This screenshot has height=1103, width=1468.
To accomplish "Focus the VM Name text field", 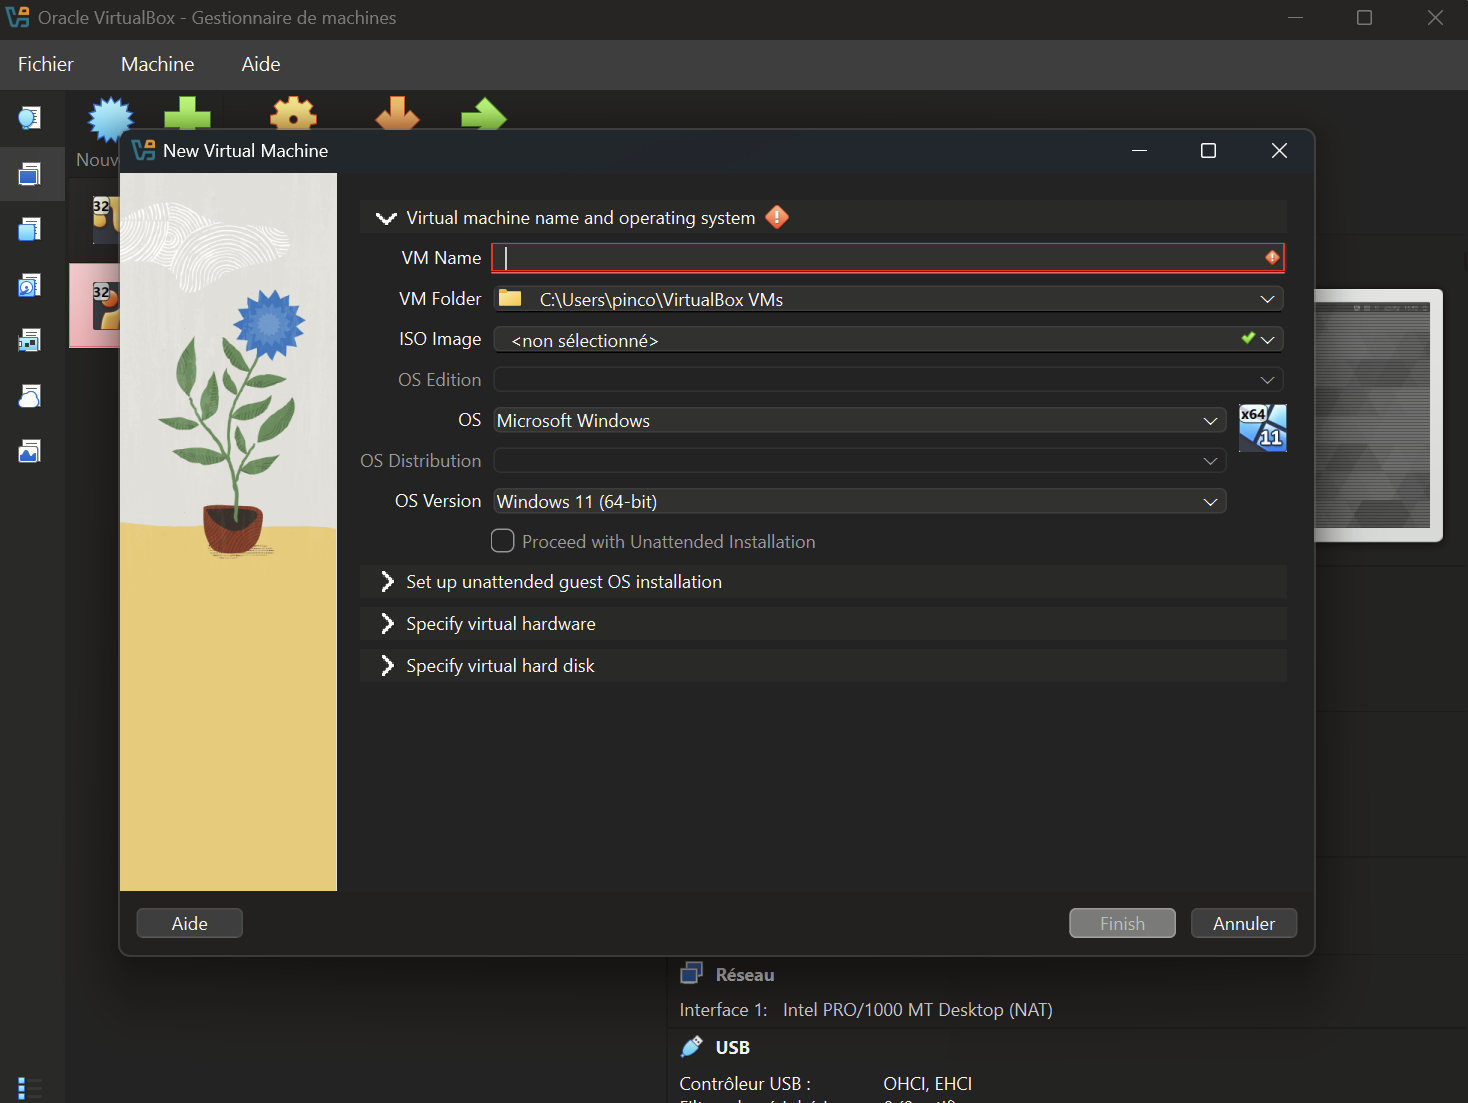I will point(888,258).
